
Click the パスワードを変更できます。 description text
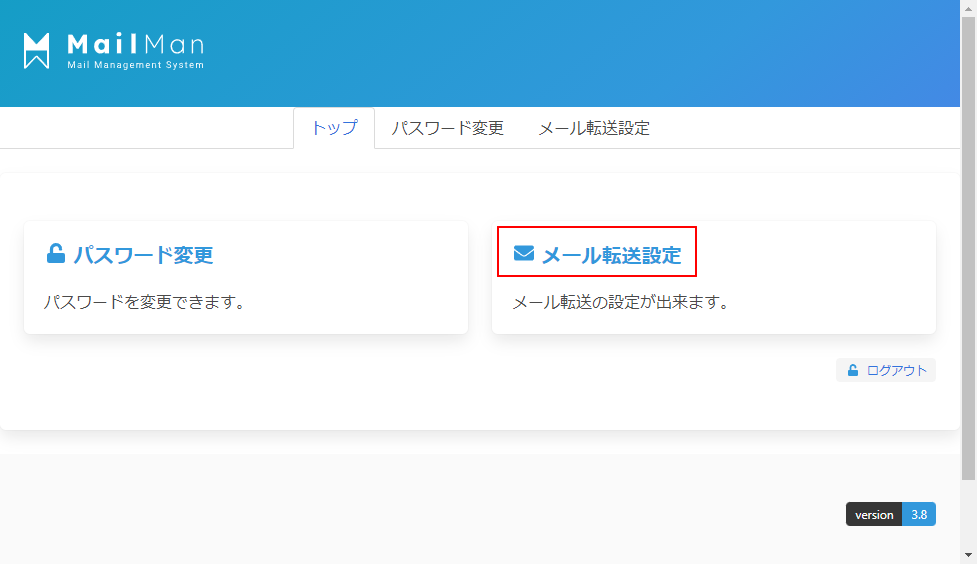[145, 302]
